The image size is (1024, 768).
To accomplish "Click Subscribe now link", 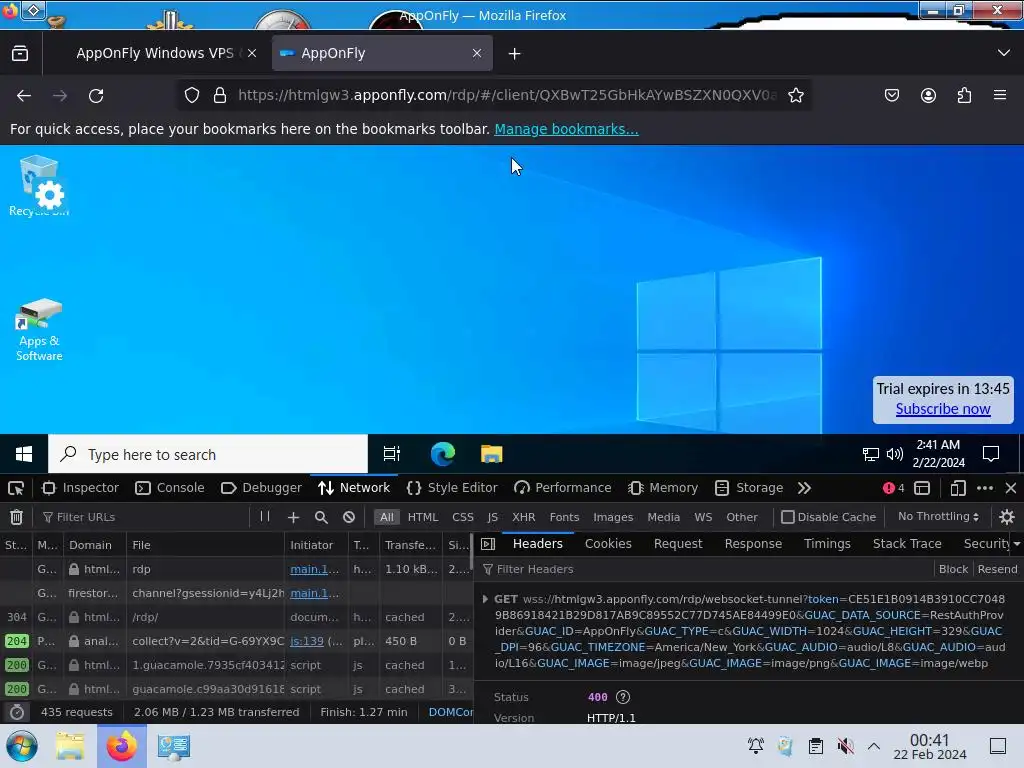I will click(943, 409).
